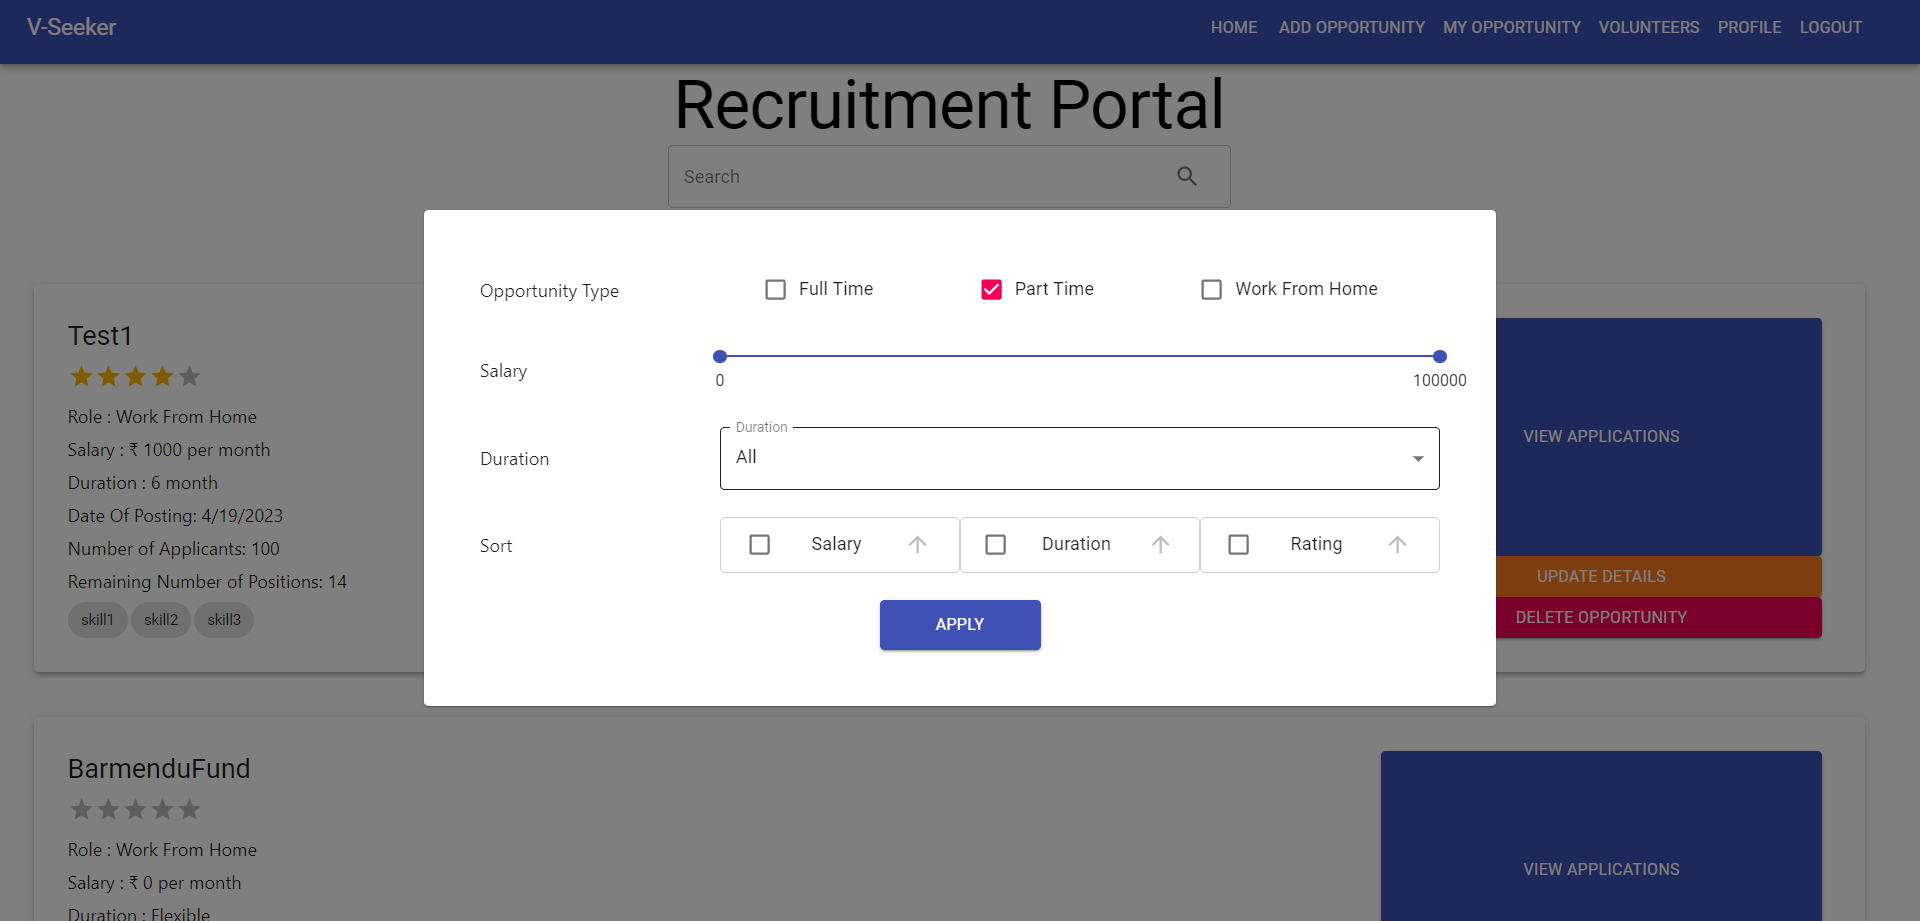This screenshot has height=921, width=1920.
Task: Click the minimum salary slider handle
Action: pos(720,356)
